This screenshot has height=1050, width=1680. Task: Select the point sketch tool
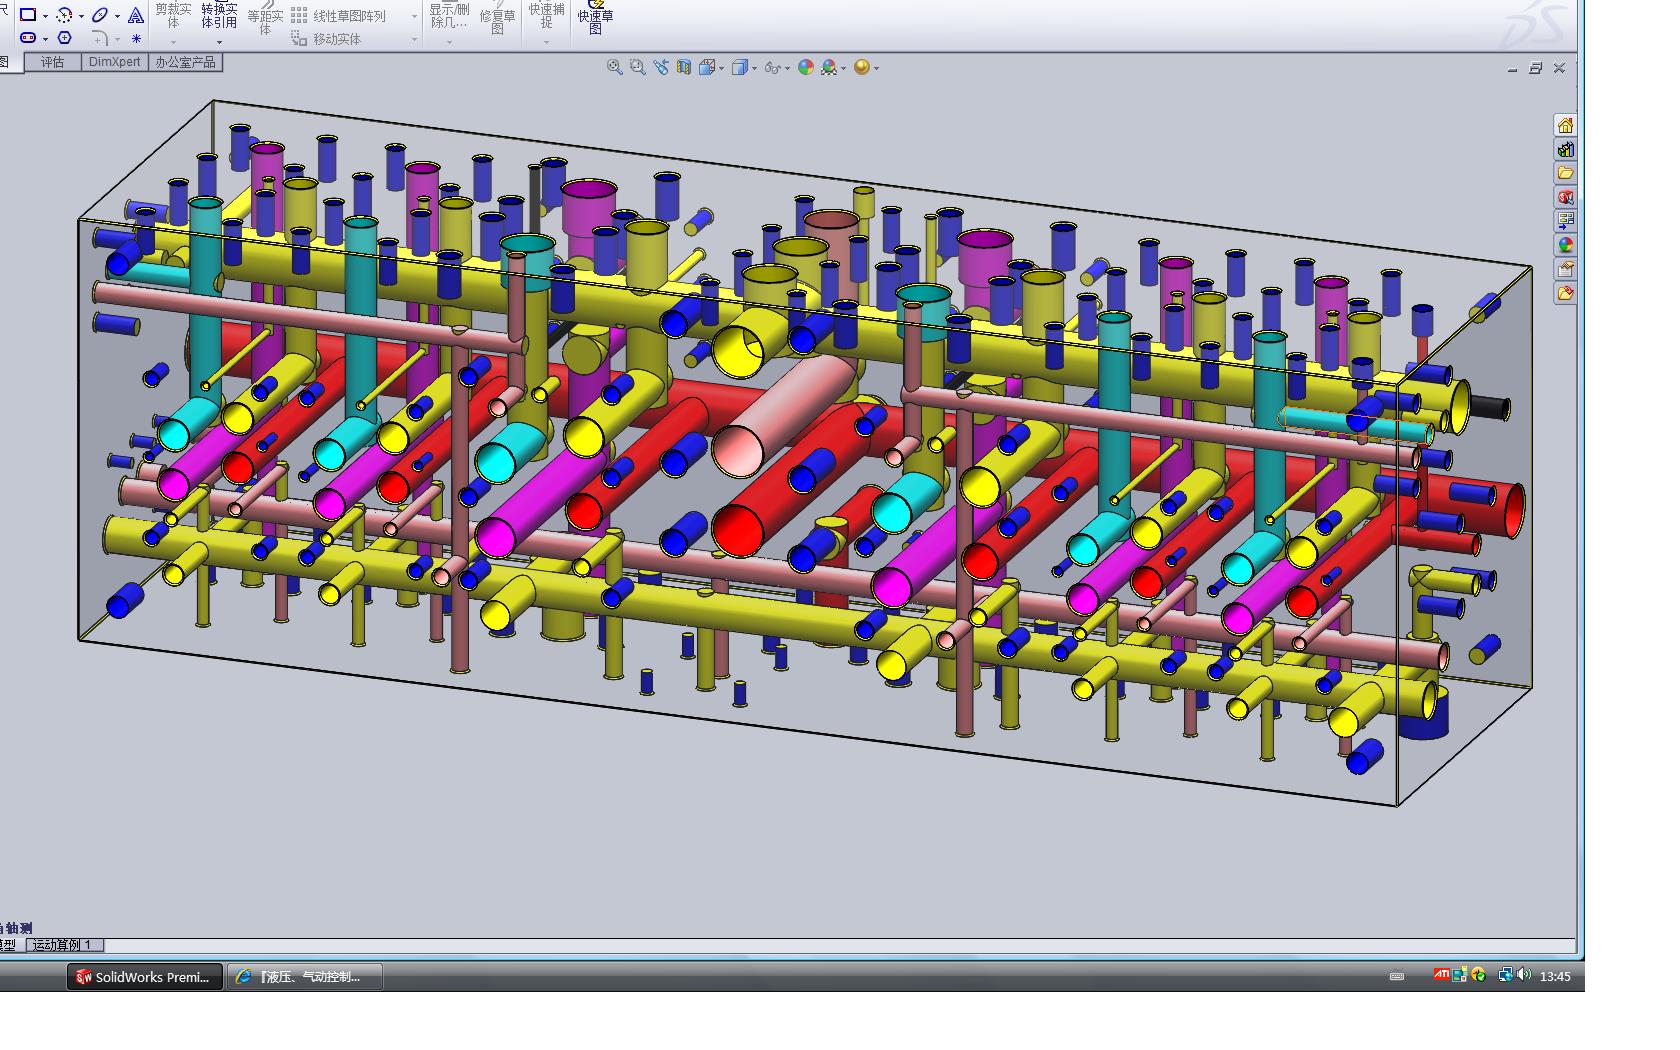pyautogui.click(x=136, y=39)
